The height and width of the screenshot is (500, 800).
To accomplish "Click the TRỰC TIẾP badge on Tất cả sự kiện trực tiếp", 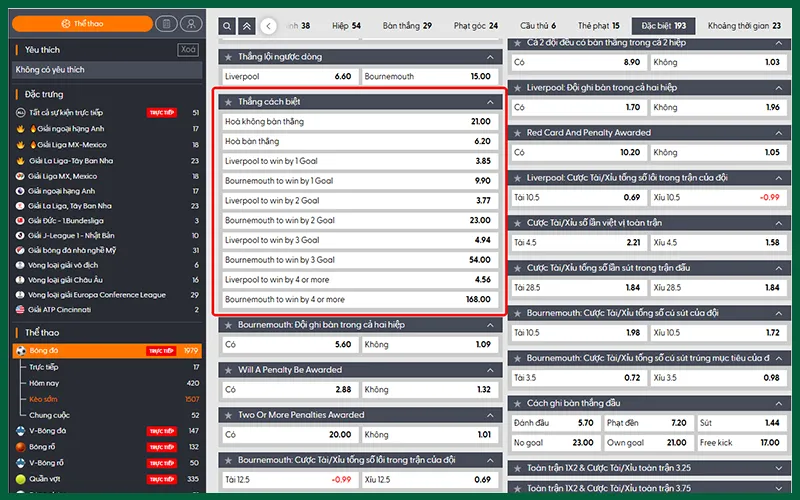I will [x=162, y=113].
